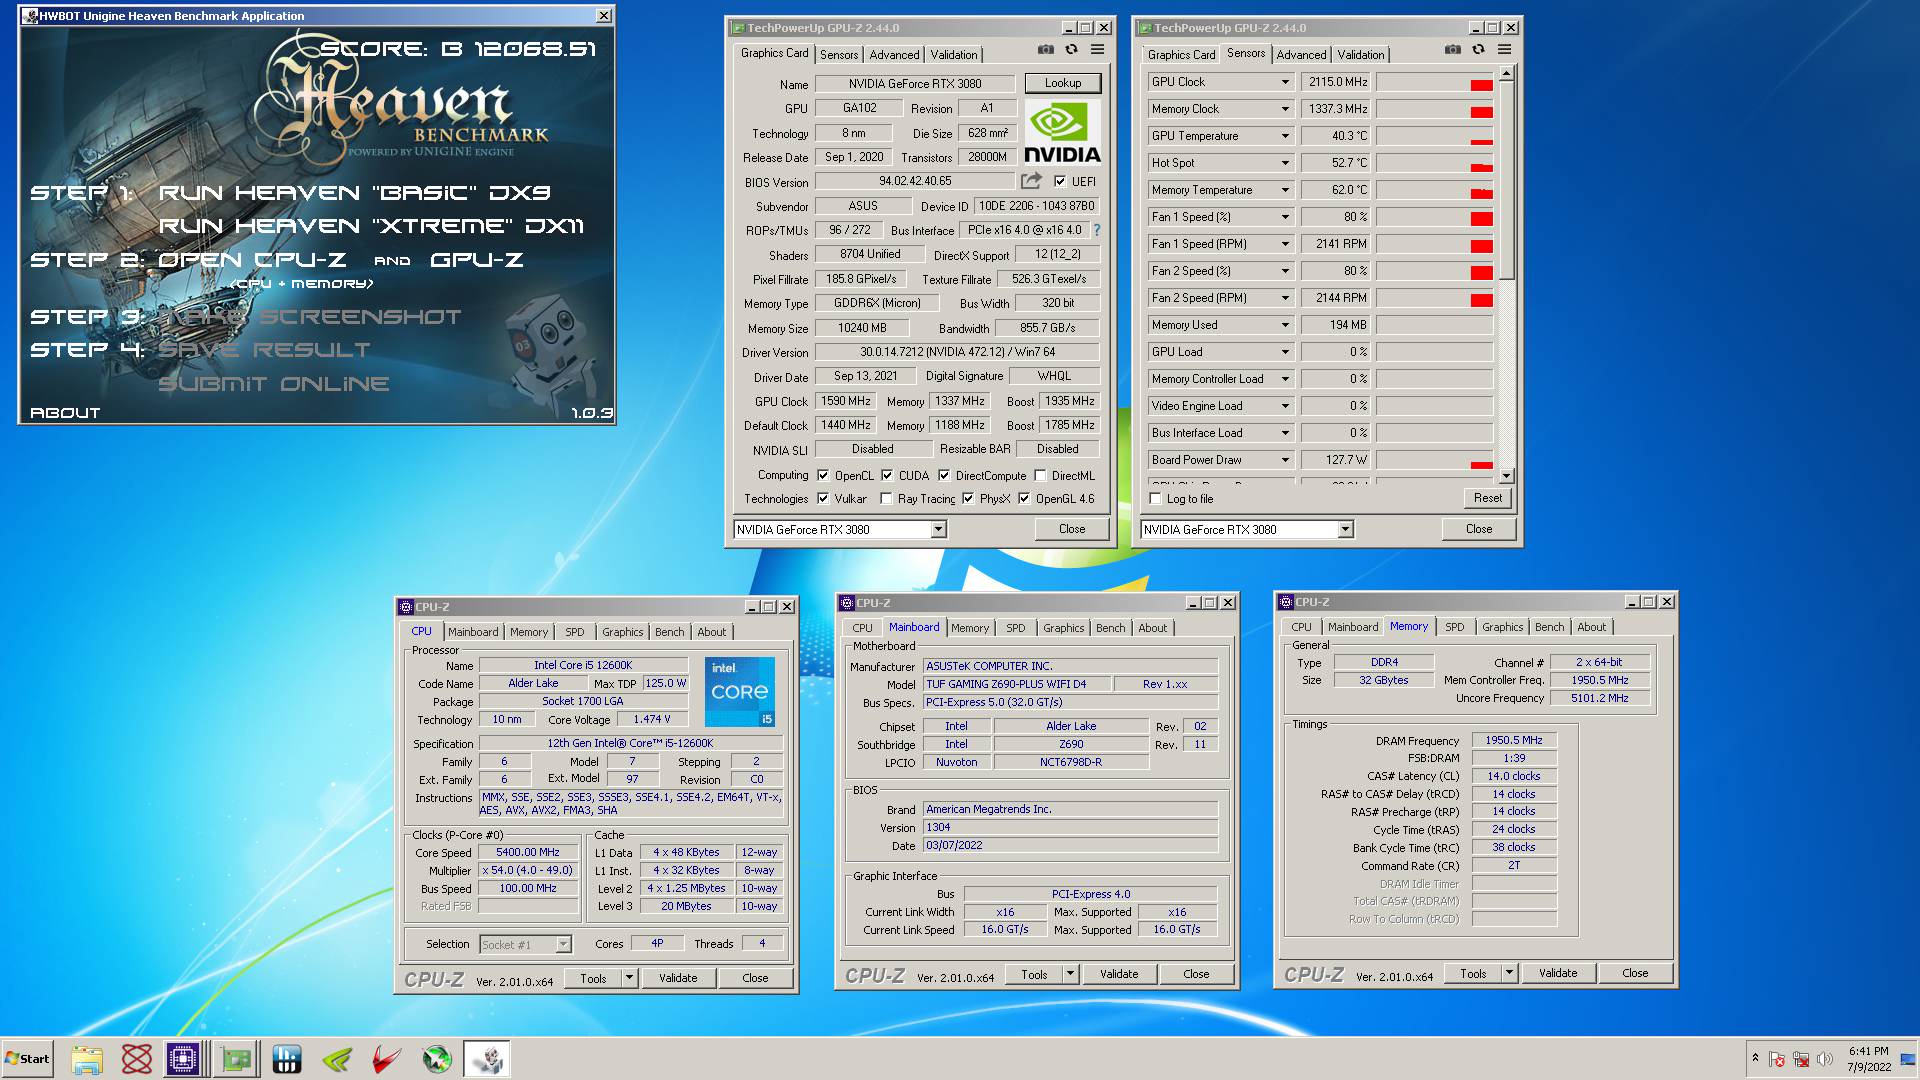Toggle the DirectML checkbox
This screenshot has width=1920, height=1080.
coord(1040,476)
